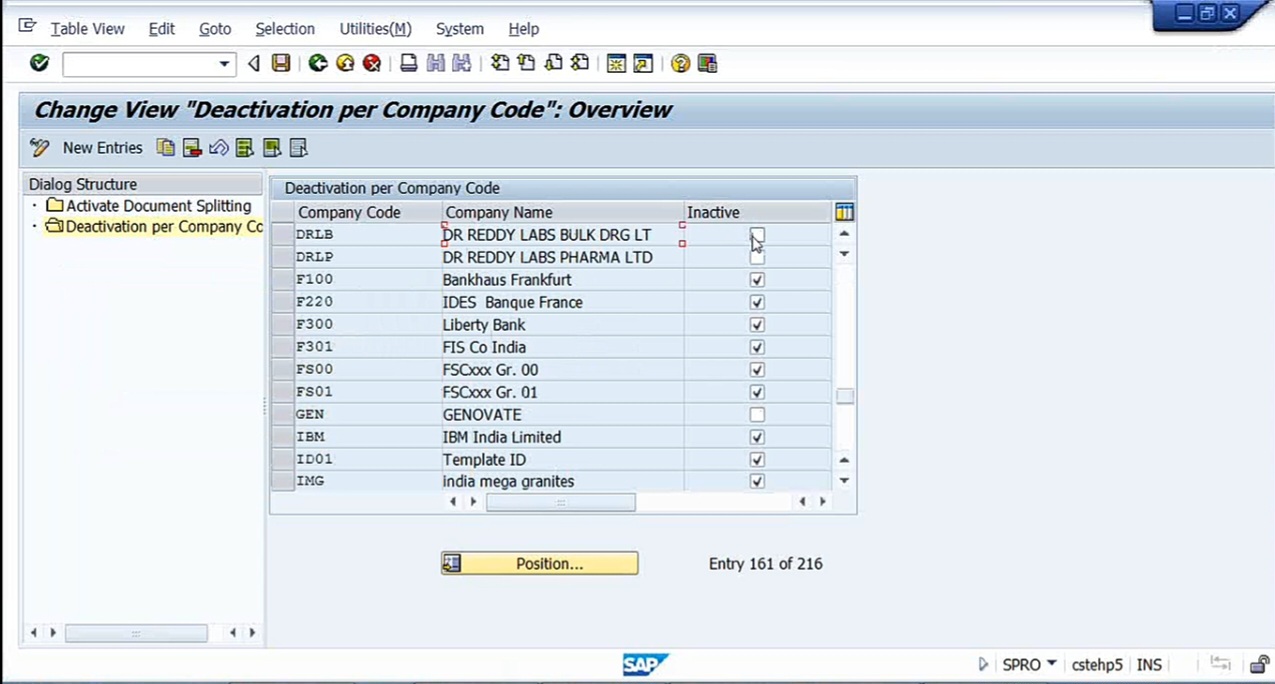1275x684 pixels.
Task: Check Inactive for GEN GENOVATE
Action: click(x=757, y=414)
